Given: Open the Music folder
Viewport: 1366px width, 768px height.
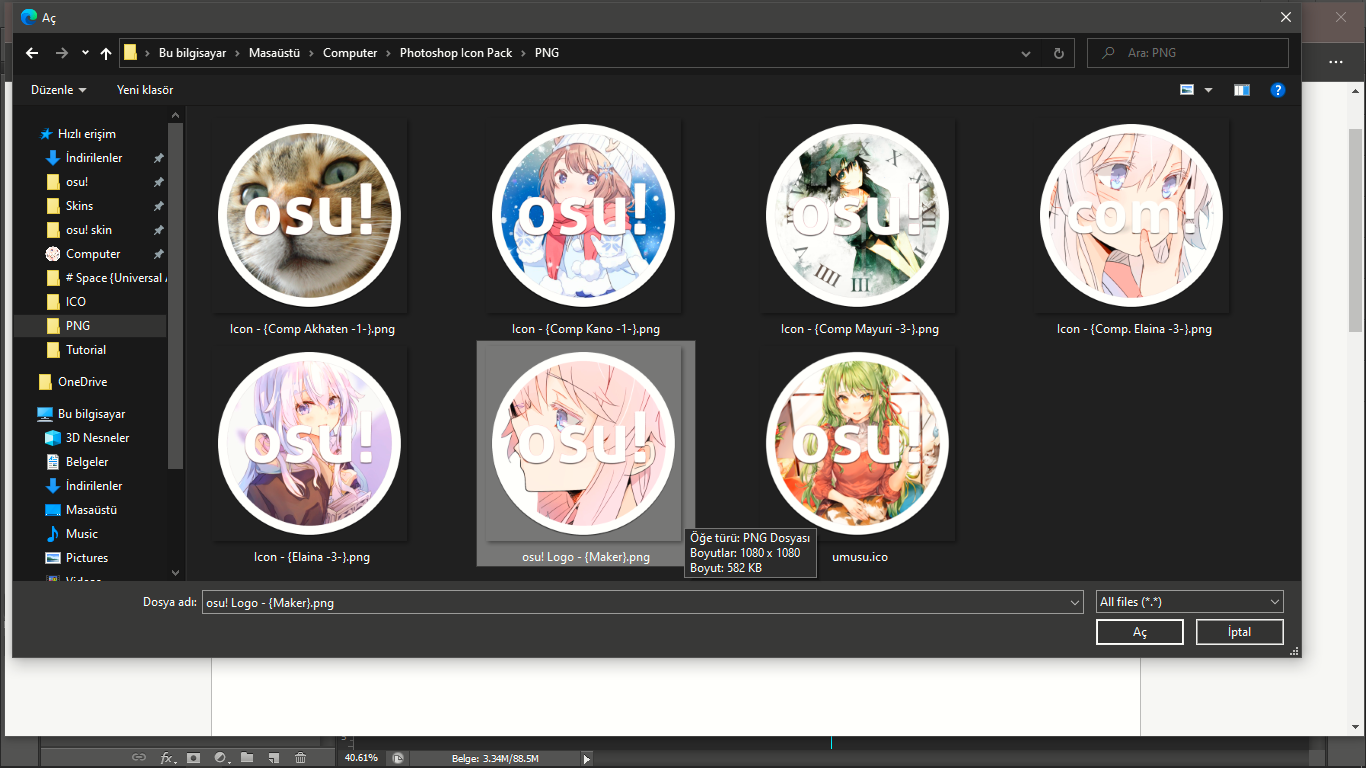Looking at the screenshot, I should (82, 534).
